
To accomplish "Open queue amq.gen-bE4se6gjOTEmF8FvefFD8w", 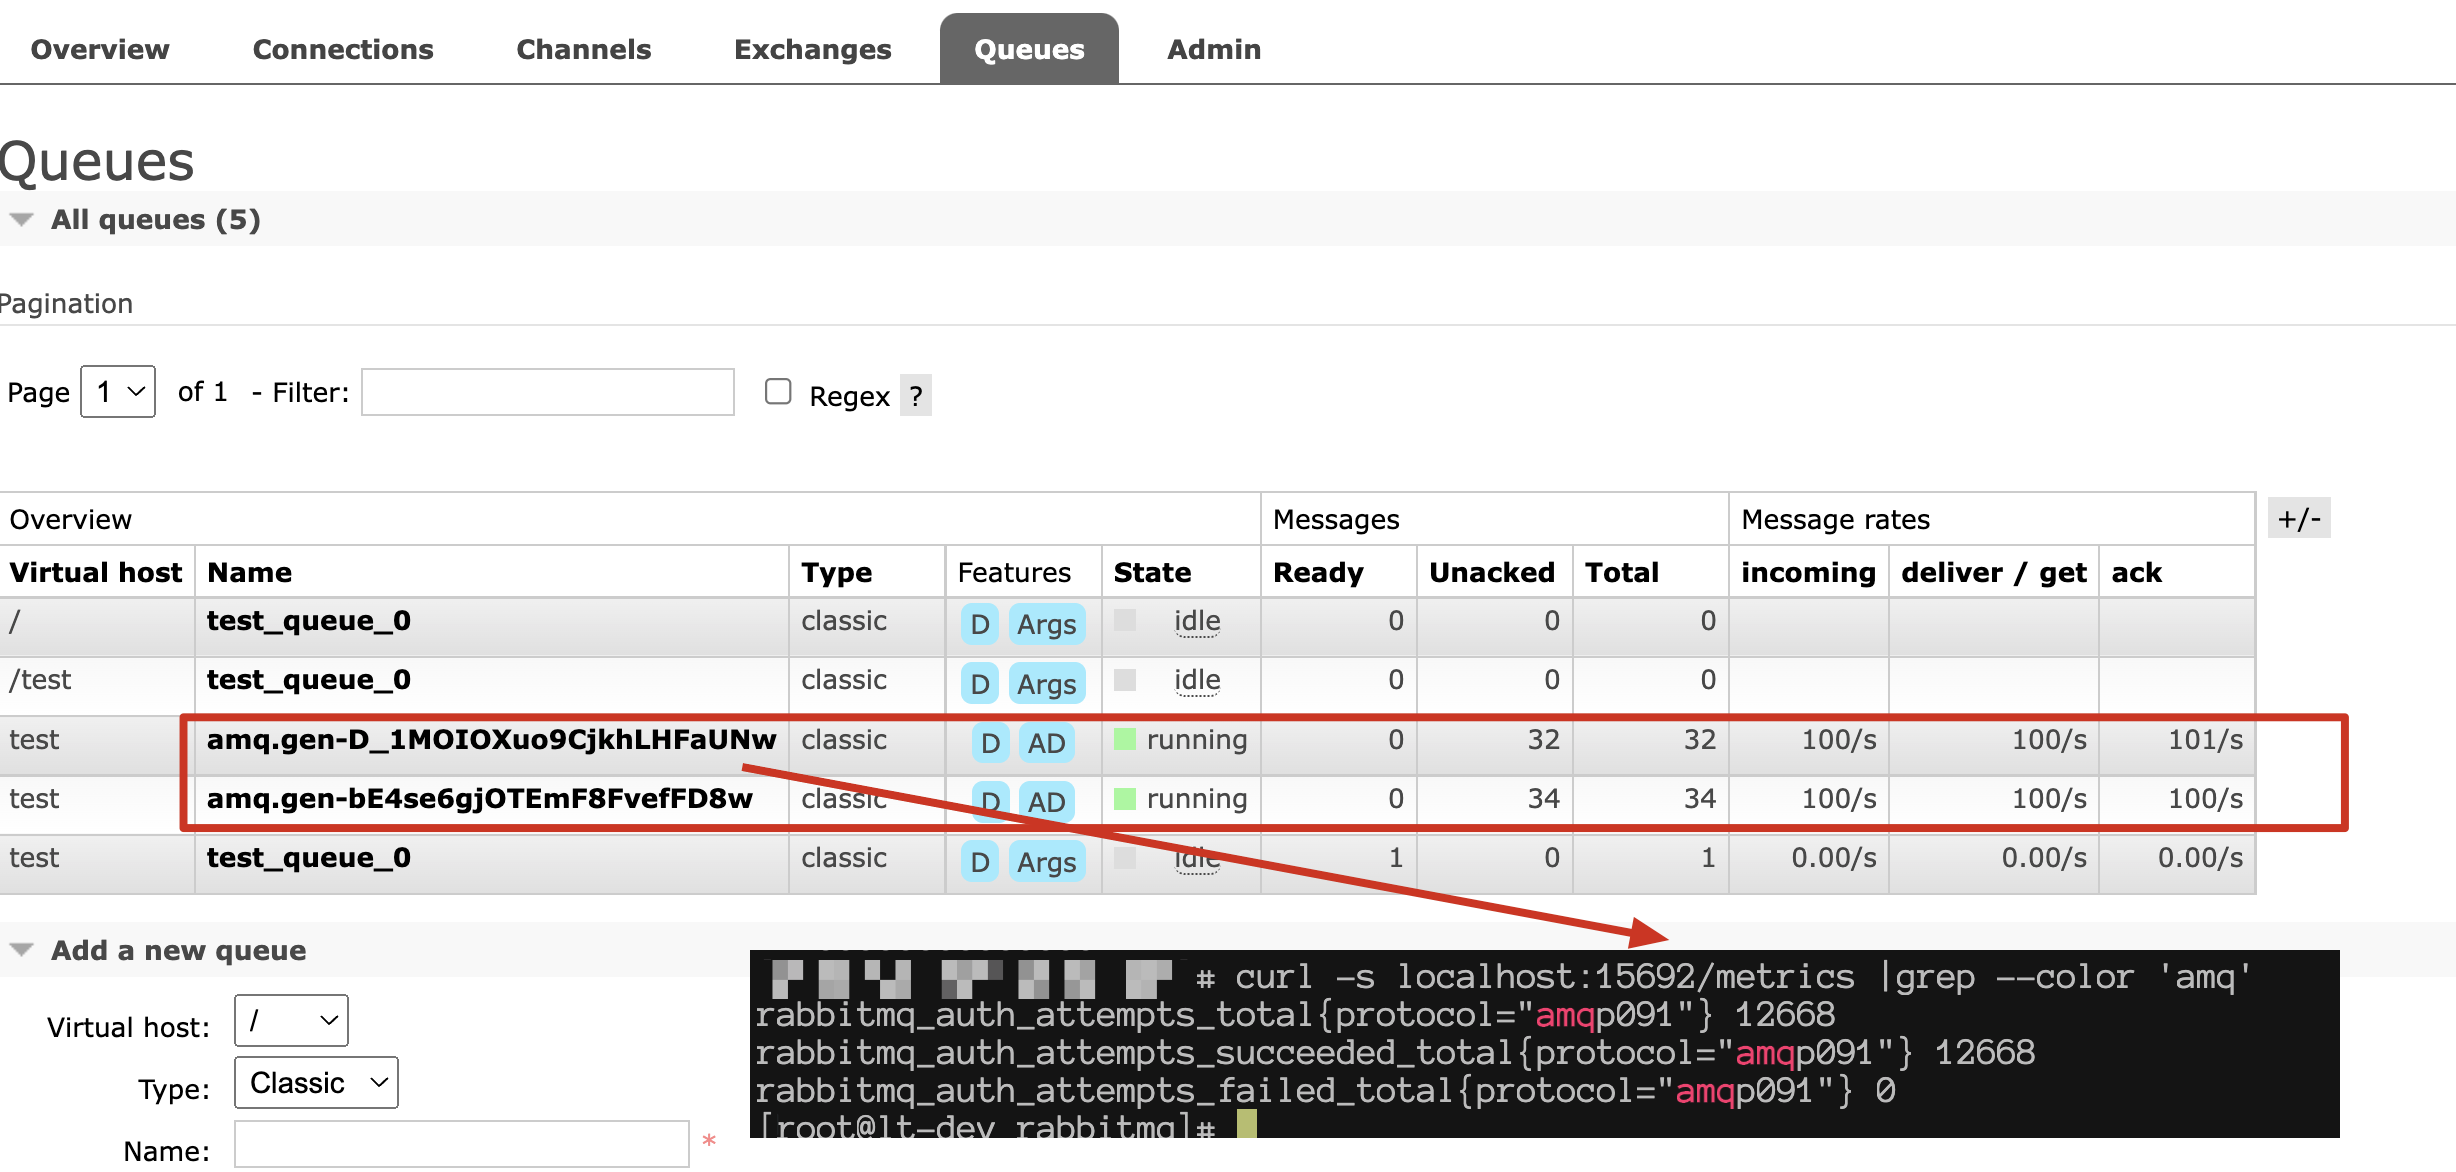I will pyautogui.click(x=480, y=798).
